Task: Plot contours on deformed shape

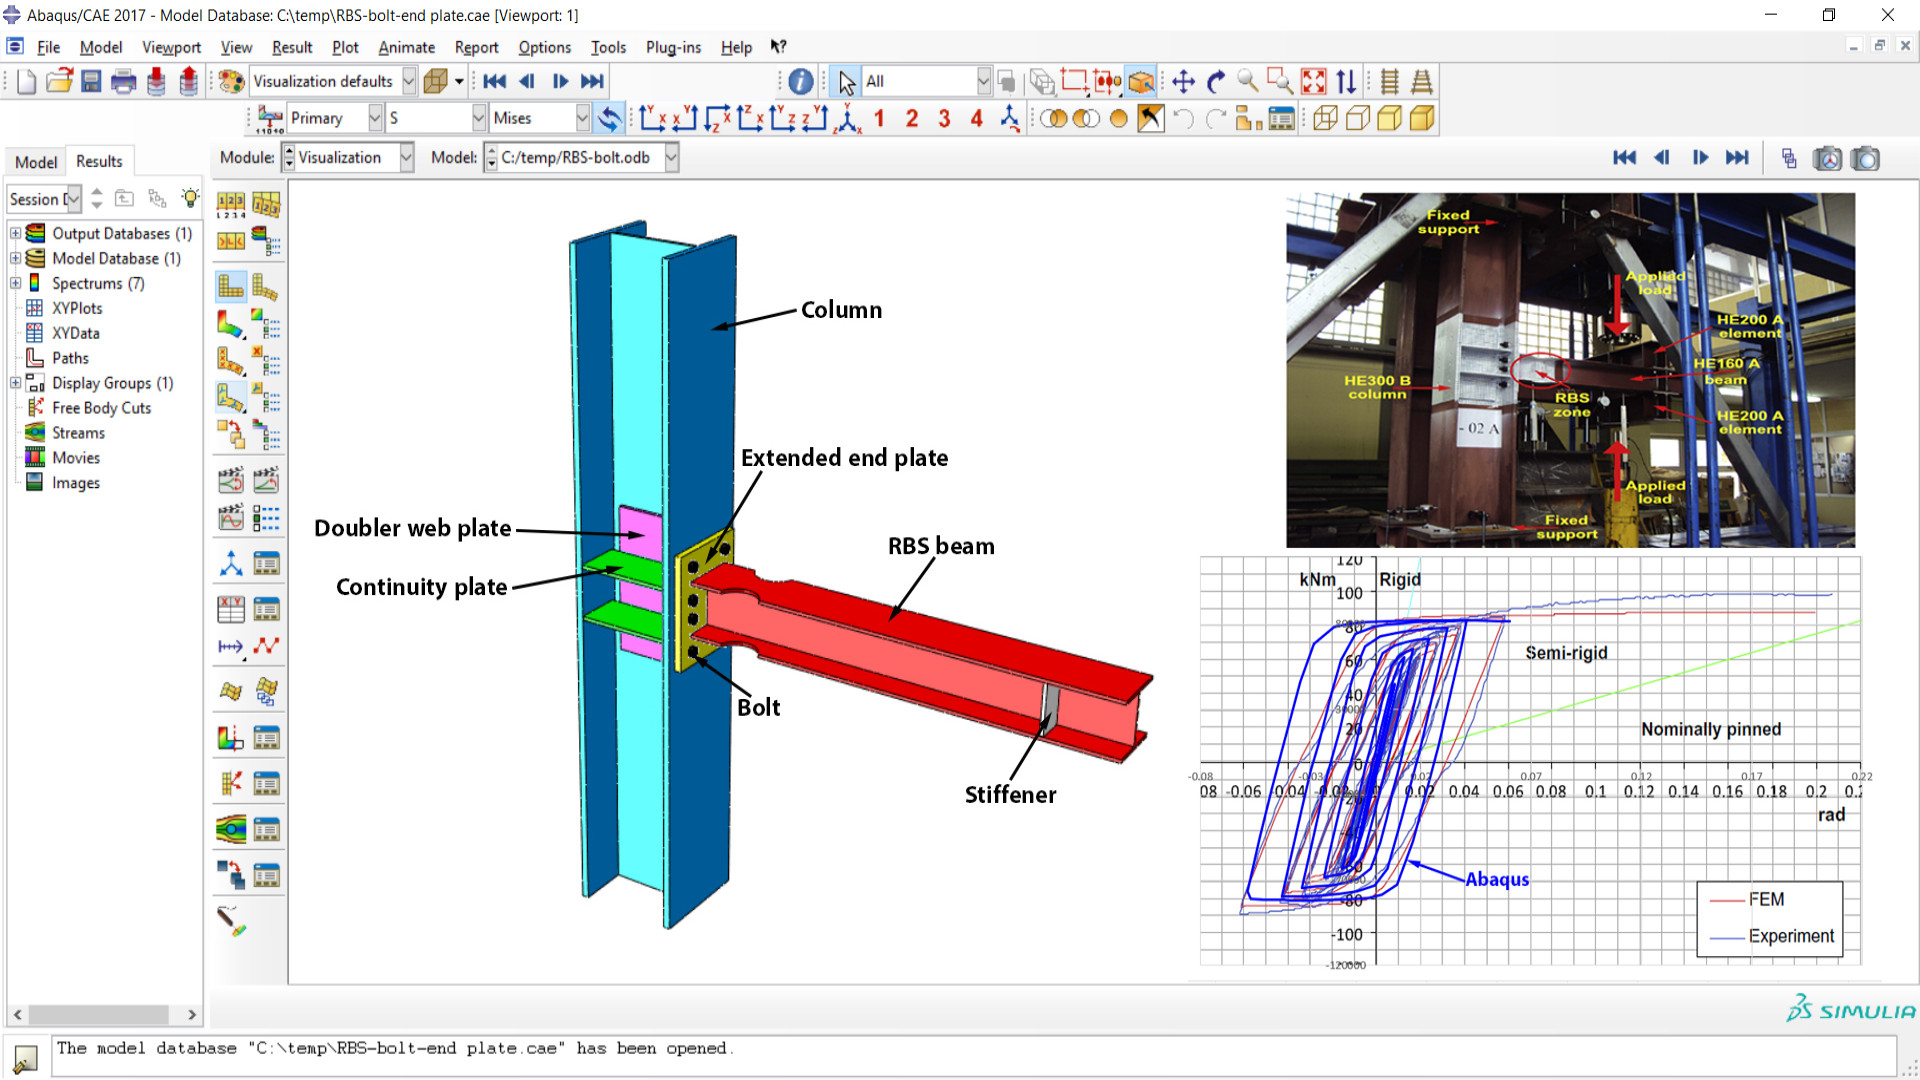Action: click(x=231, y=324)
